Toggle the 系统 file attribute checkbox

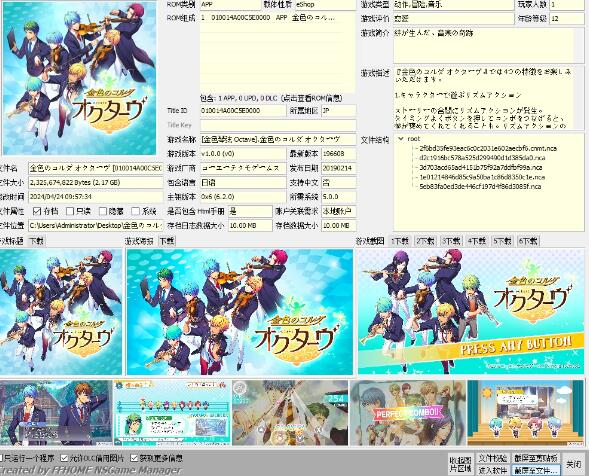[x=136, y=211]
